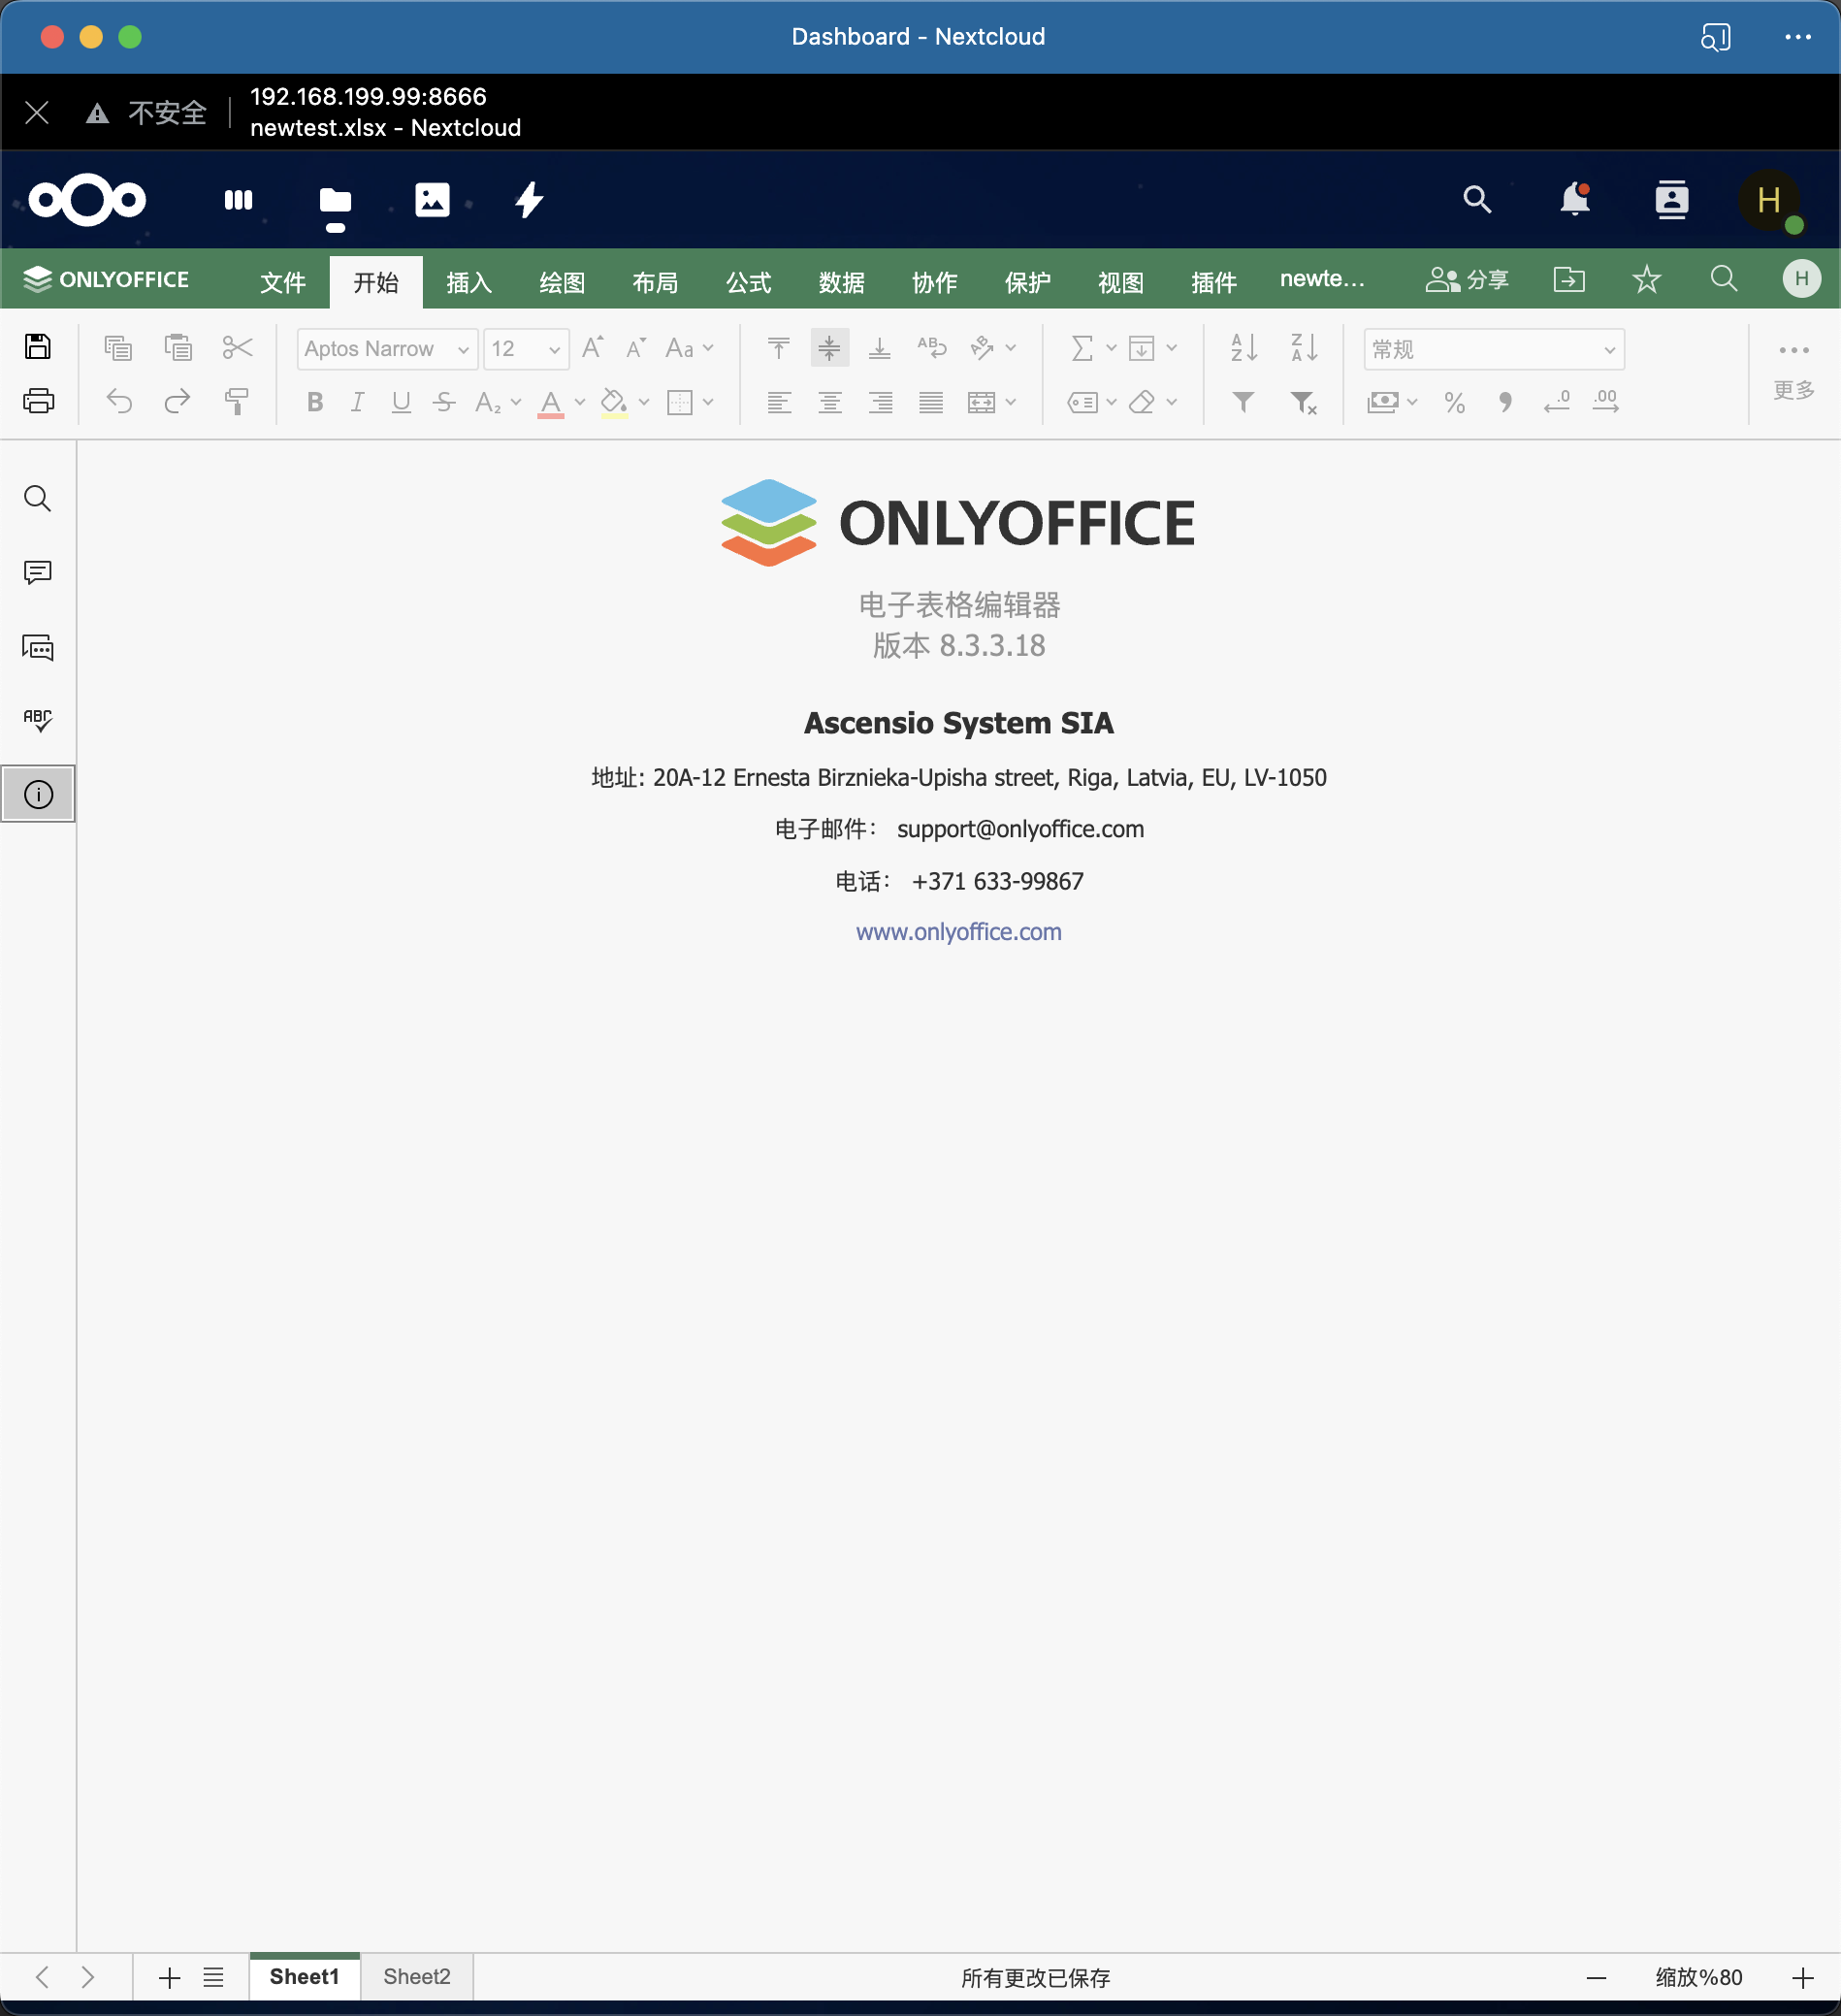
Task: Click the Copy icon
Action: click(x=118, y=347)
